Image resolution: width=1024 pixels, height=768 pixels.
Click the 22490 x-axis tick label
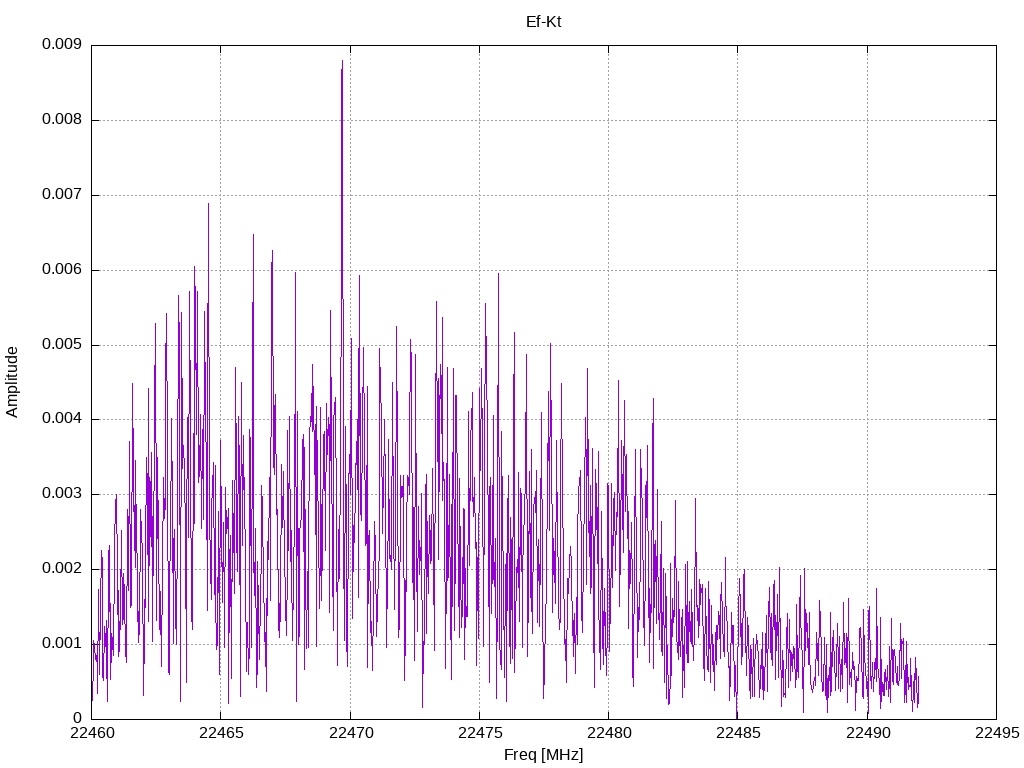(868, 733)
